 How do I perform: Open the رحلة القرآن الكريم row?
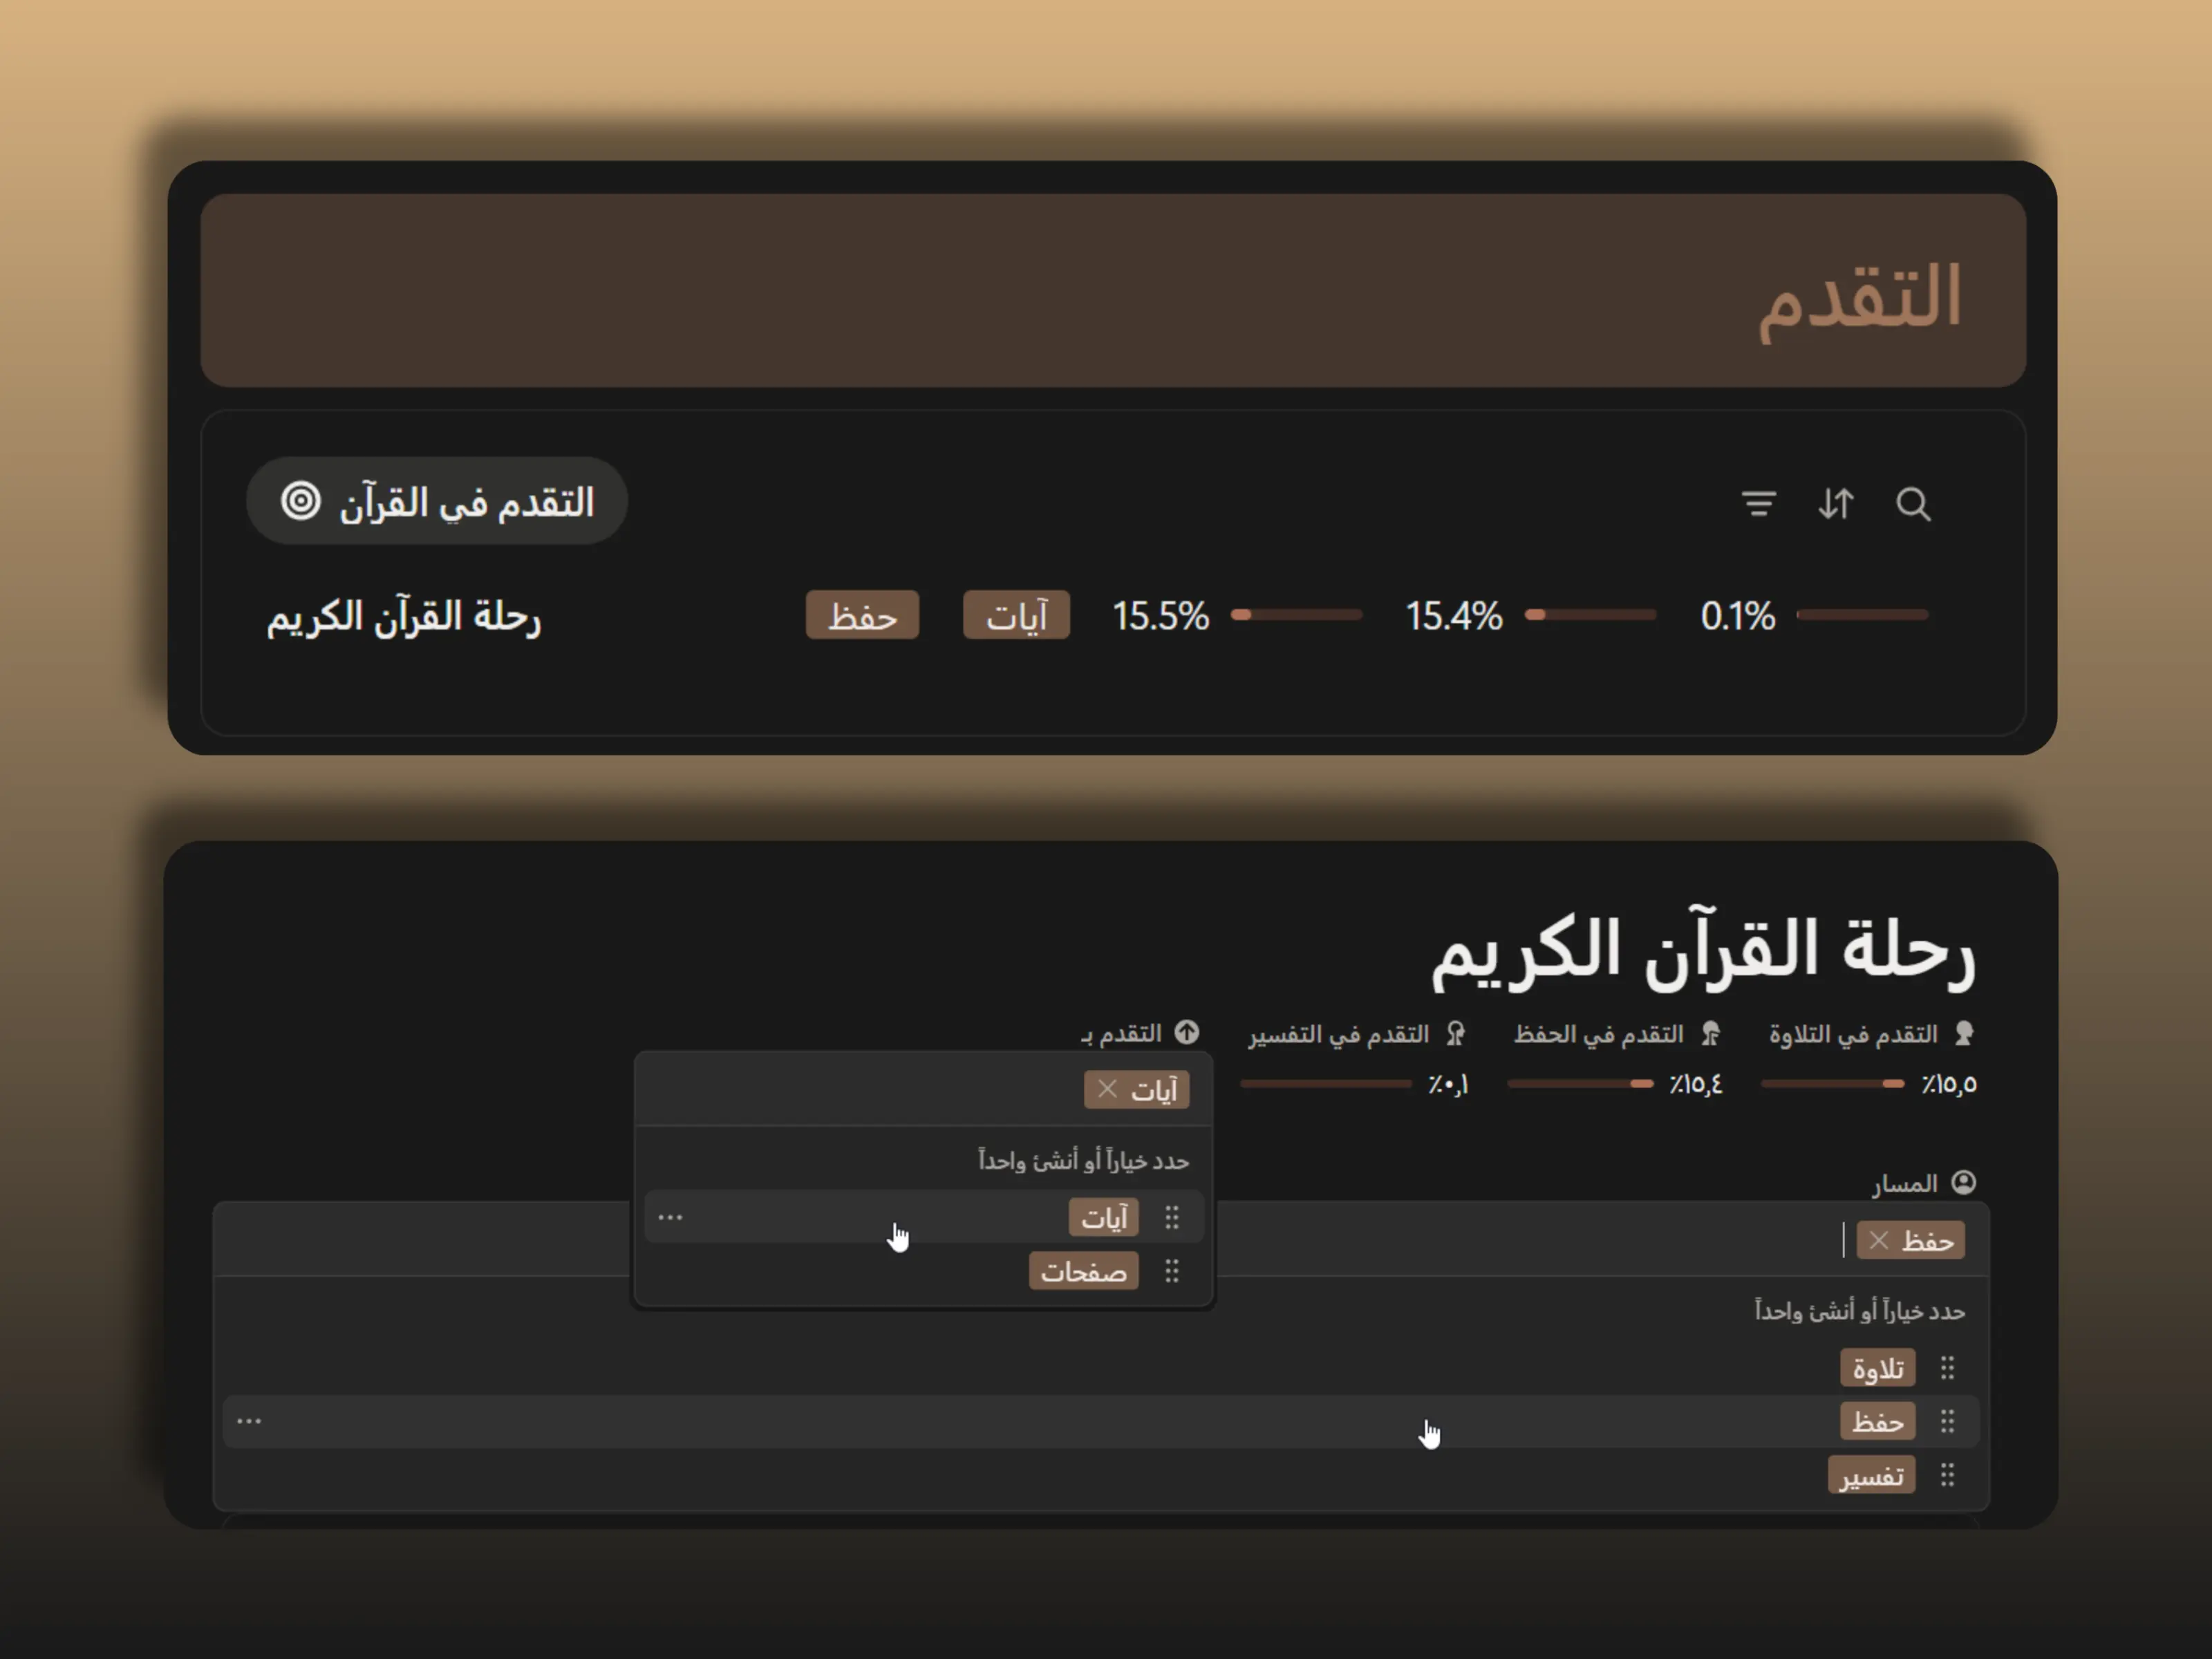(403, 616)
